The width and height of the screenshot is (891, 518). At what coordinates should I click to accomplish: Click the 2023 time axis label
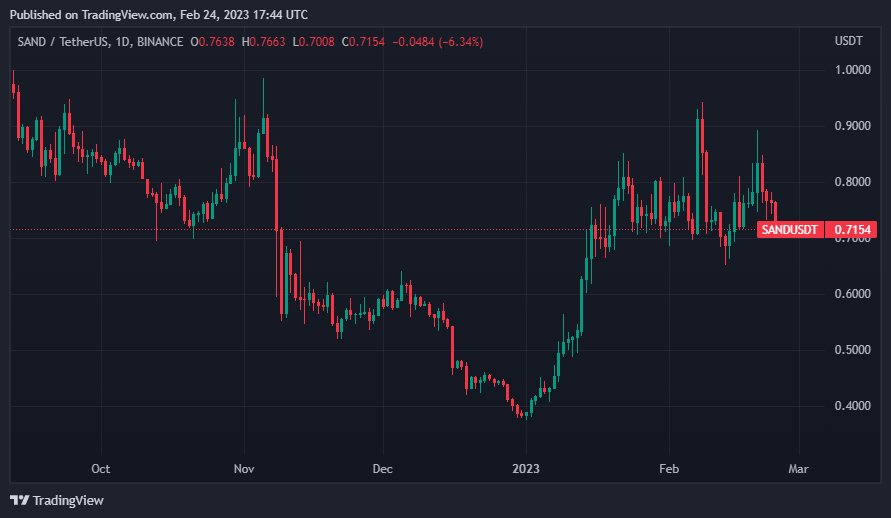pyautogui.click(x=526, y=469)
